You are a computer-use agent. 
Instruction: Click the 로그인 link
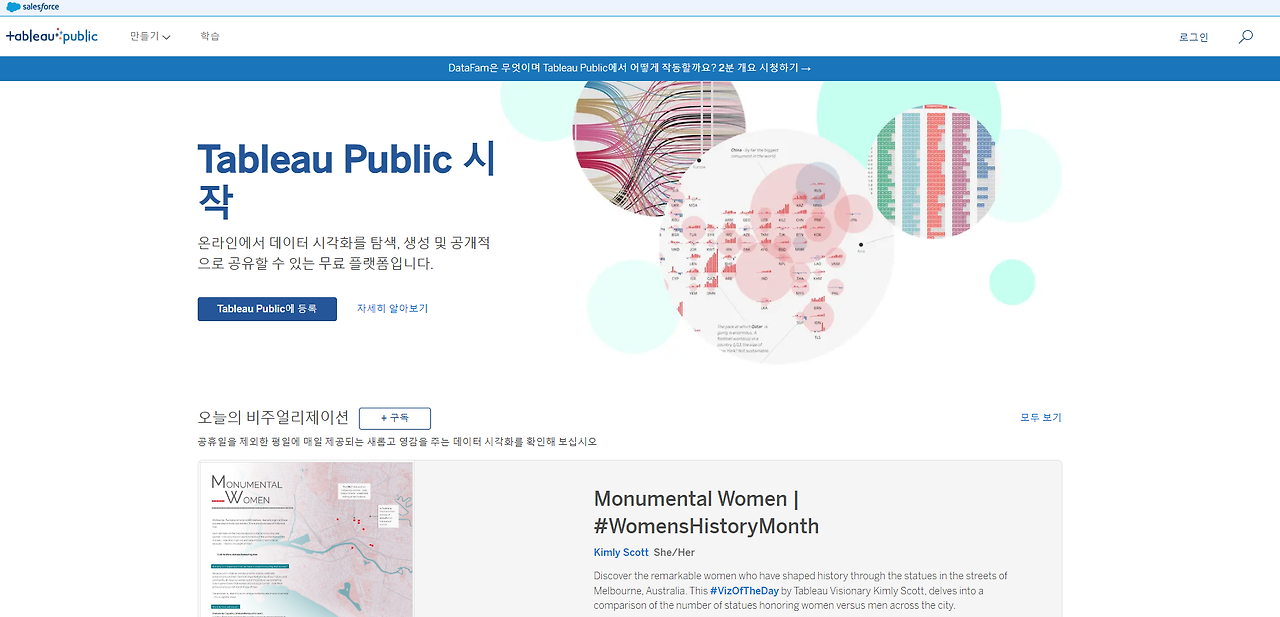(x=1193, y=37)
